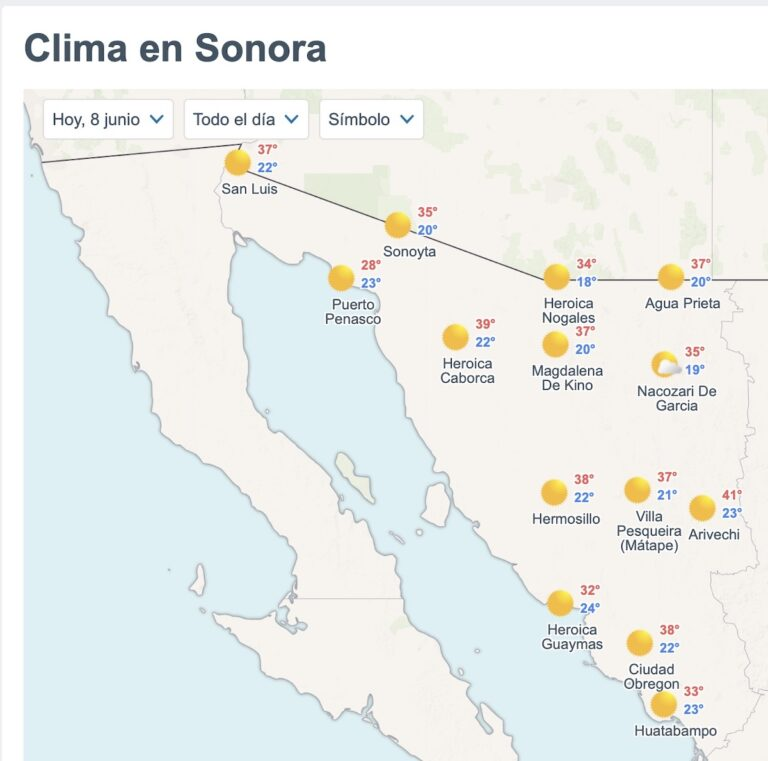Click the Magdalena De Kino label
Screen dimensions: 768x761
click(x=567, y=378)
